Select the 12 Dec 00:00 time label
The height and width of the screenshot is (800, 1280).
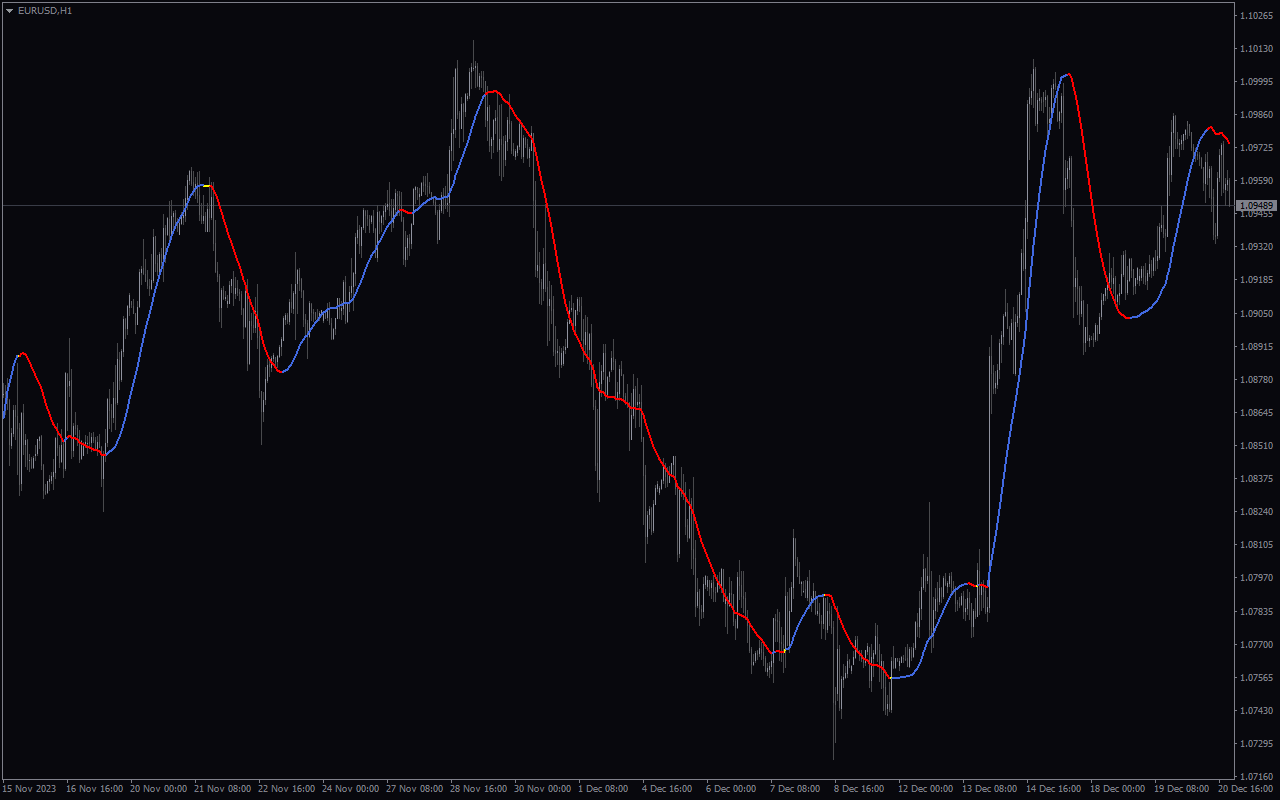point(926,789)
